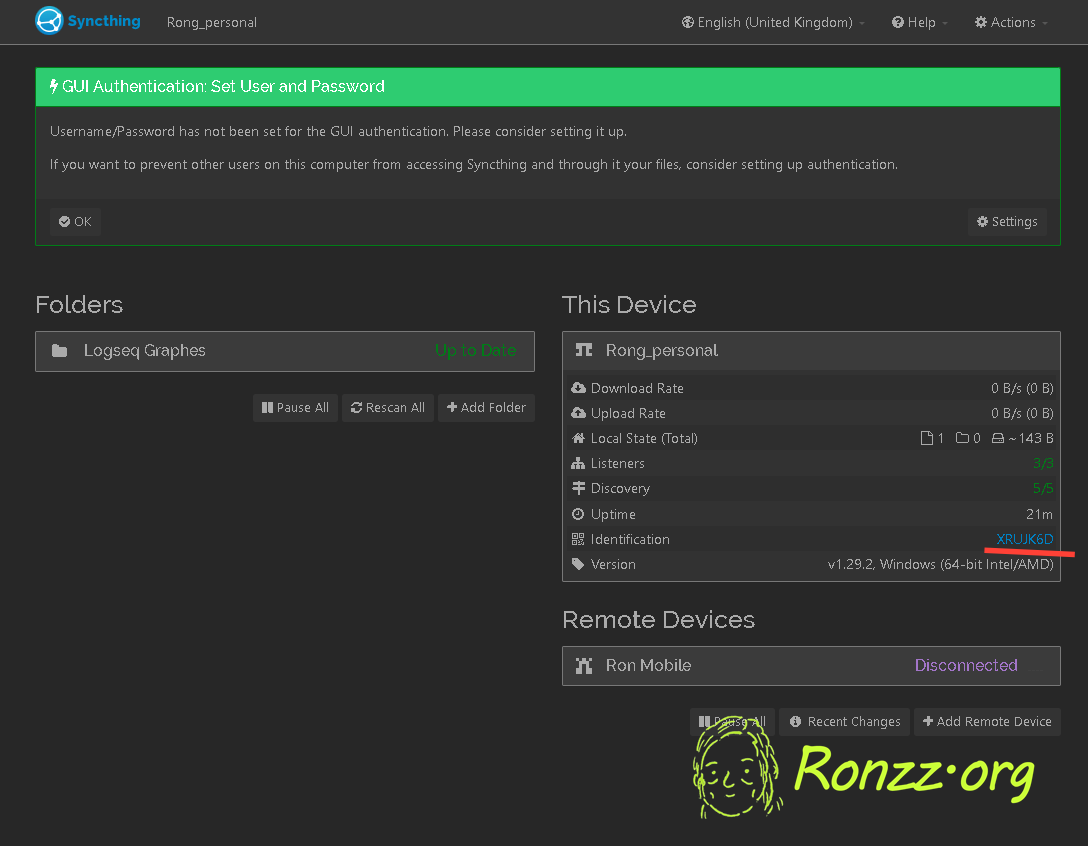Toggle the Download Rate 0 B/s value
This screenshot has width=1088, height=846.
(1022, 388)
